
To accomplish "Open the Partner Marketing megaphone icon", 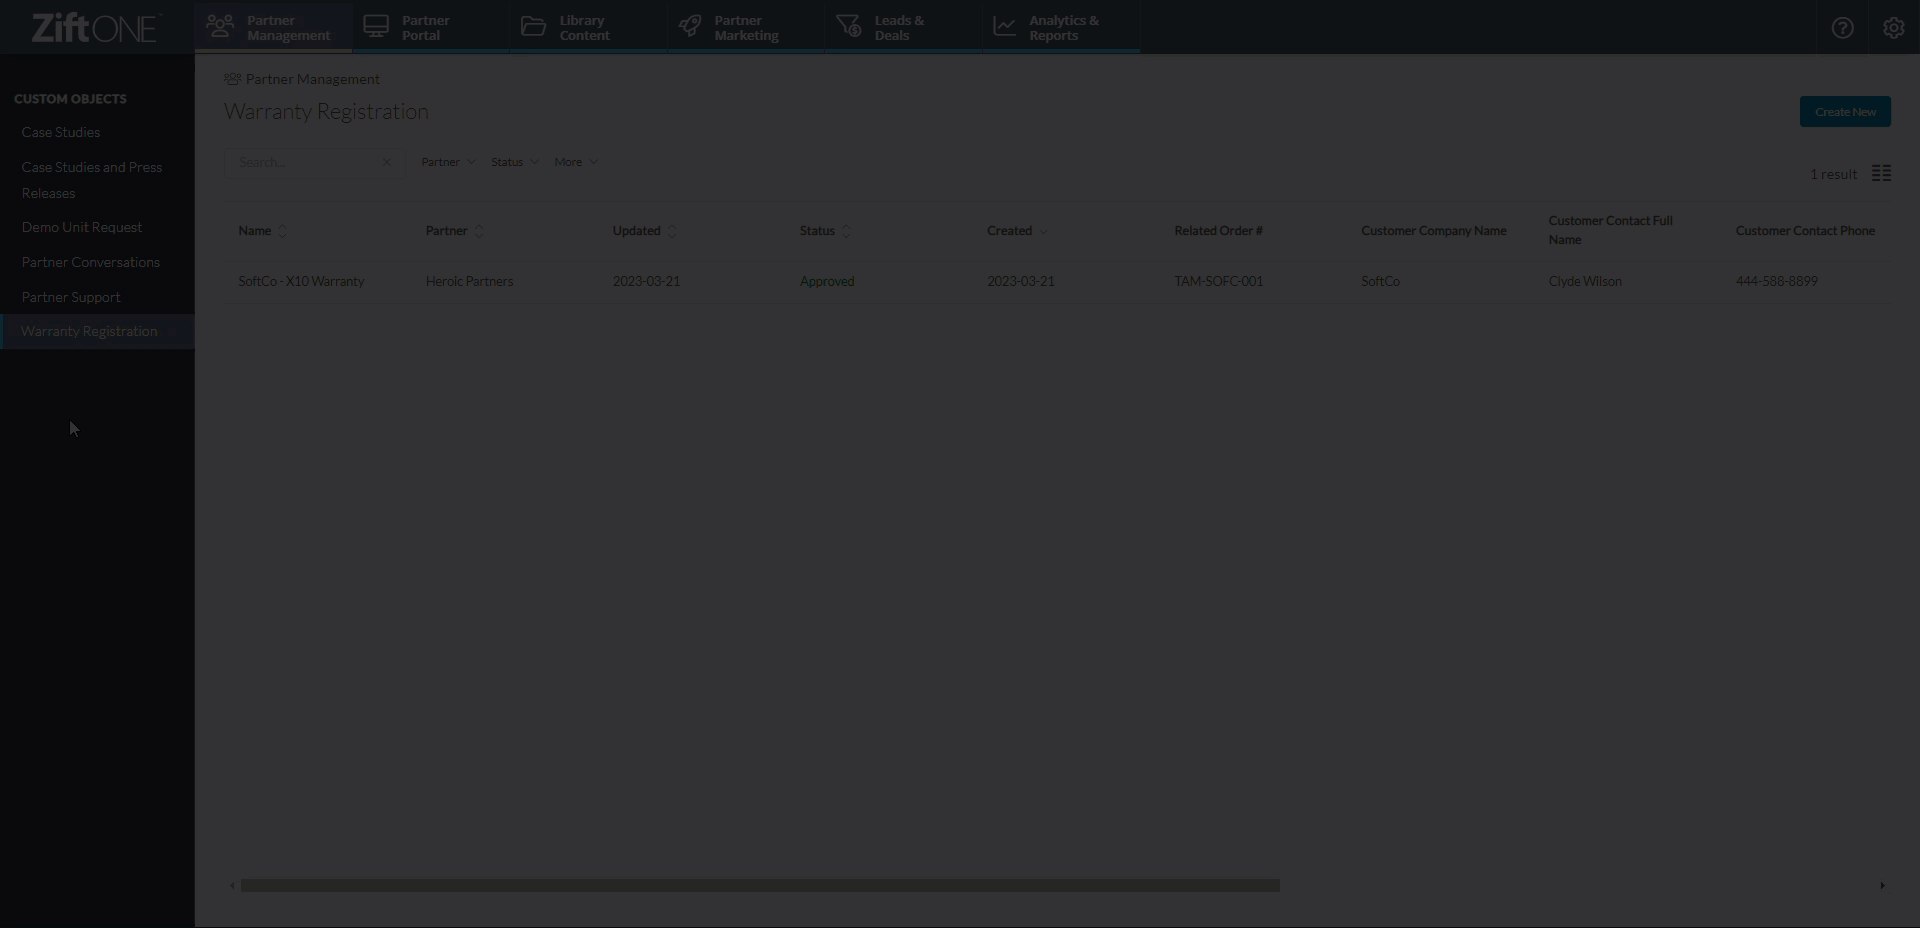I will (690, 25).
